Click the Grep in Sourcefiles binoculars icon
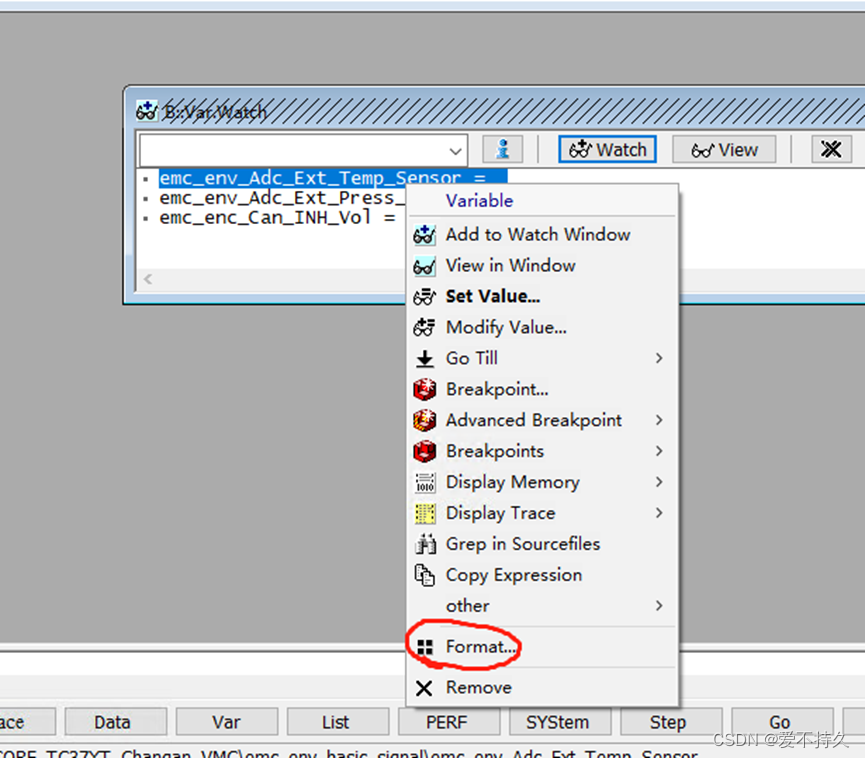Screen dimensions: 865x758 coord(425,544)
